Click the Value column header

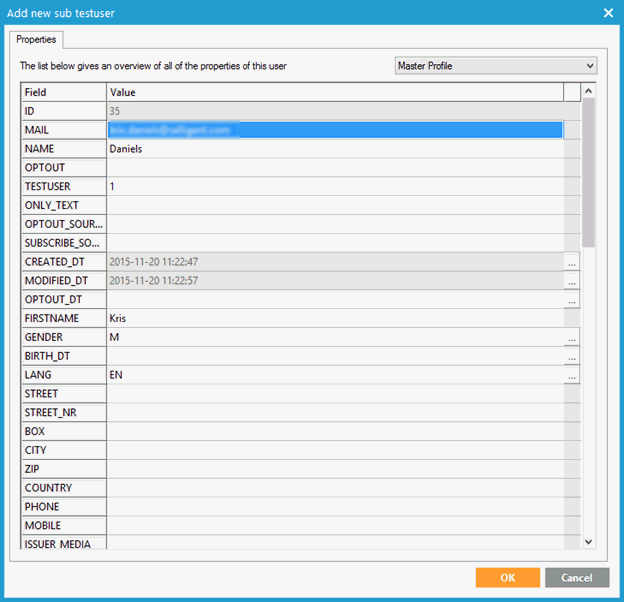[x=334, y=92]
